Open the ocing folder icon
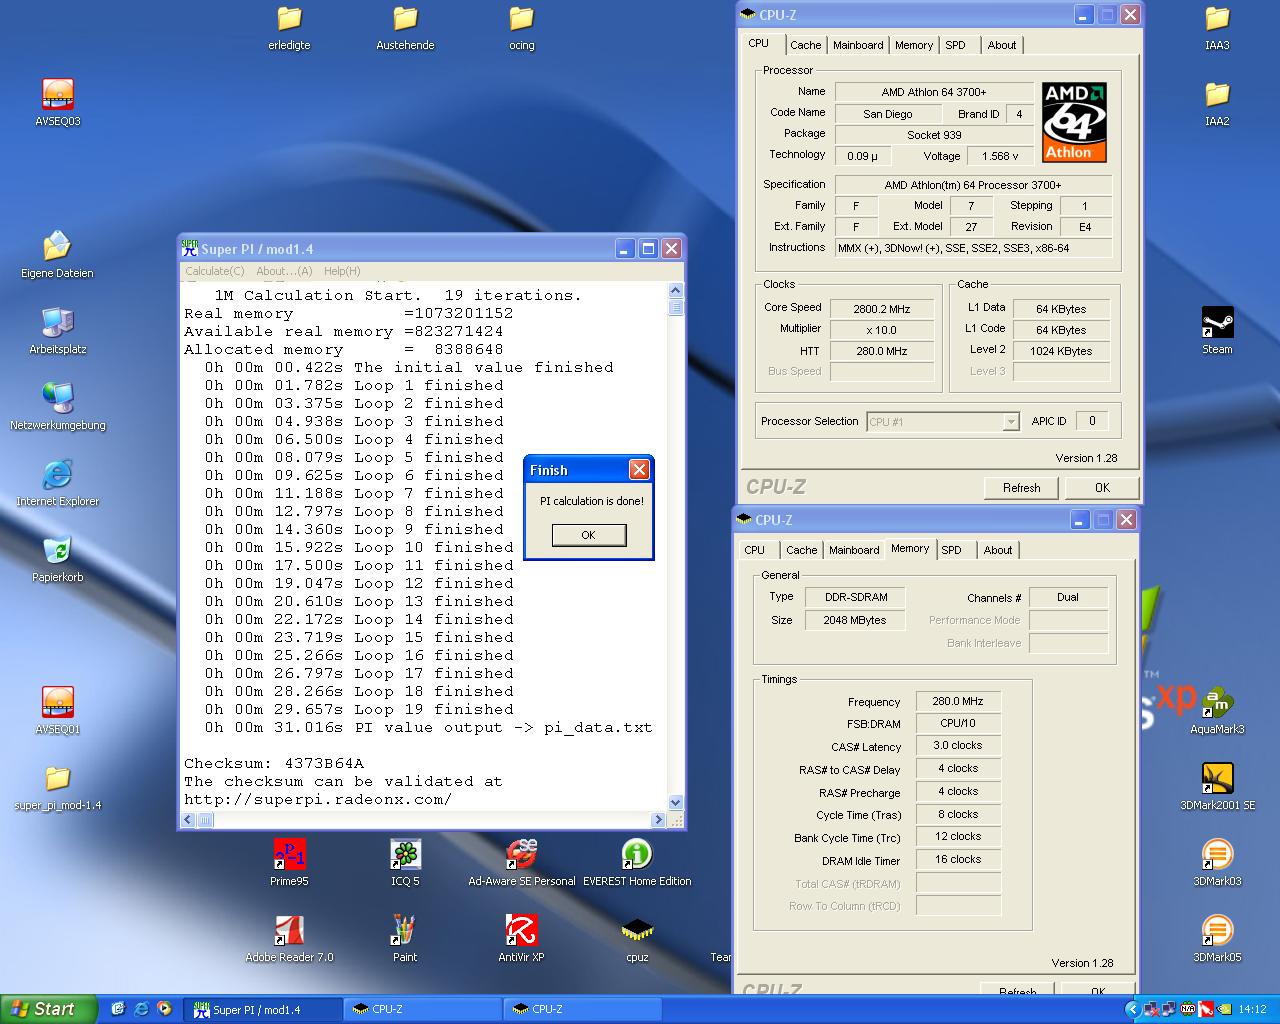The height and width of the screenshot is (1024, 1280). [521, 27]
